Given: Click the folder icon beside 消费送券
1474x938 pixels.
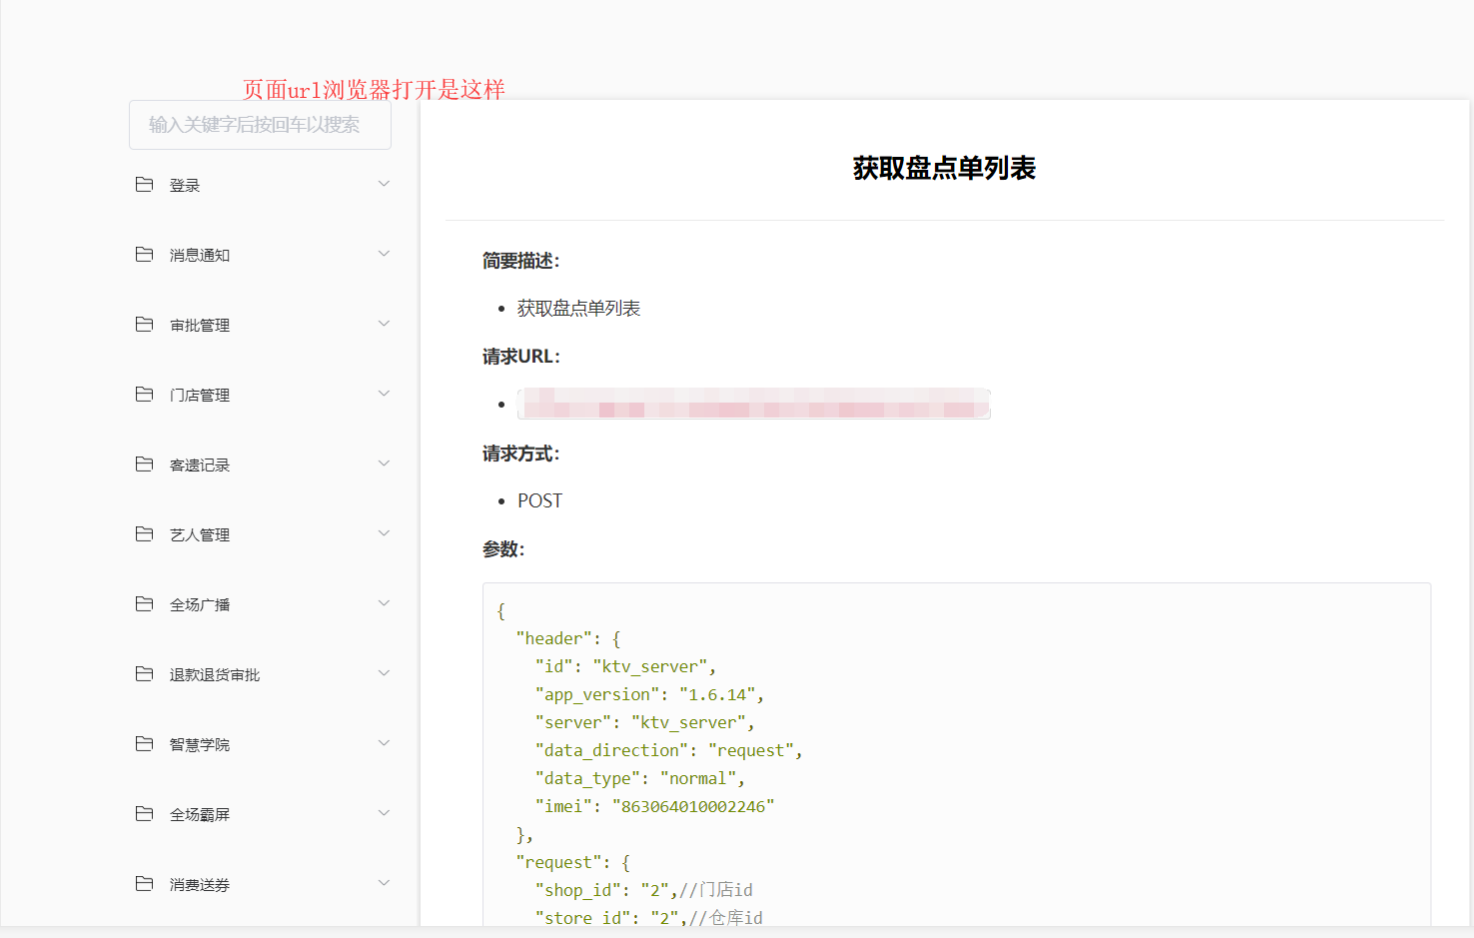Looking at the screenshot, I should (x=144, y=884).
